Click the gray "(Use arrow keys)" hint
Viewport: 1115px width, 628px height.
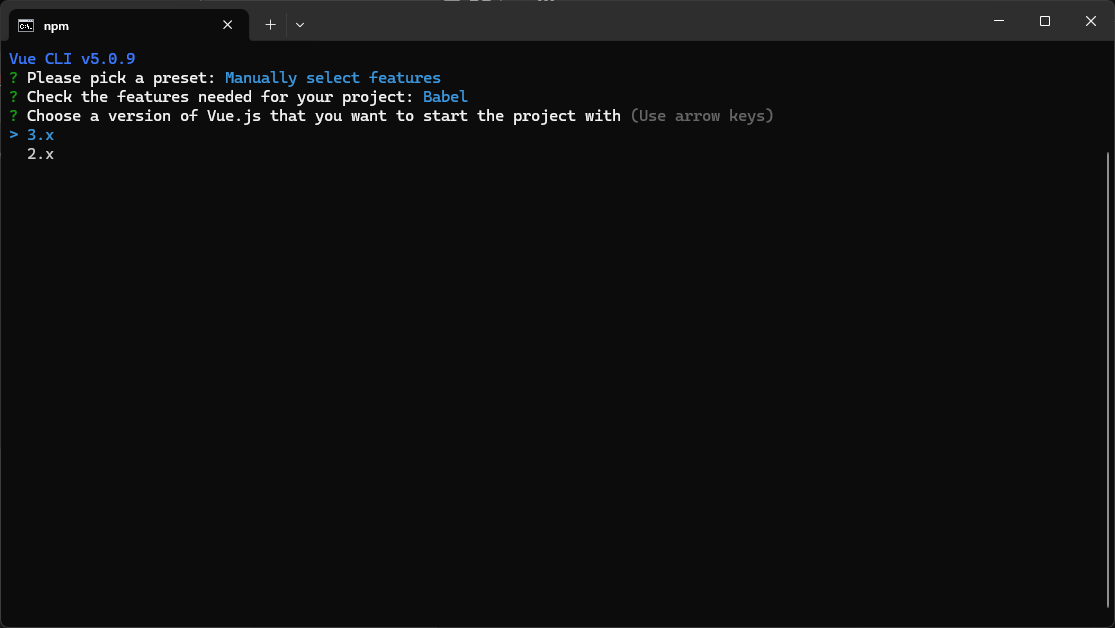click(x=702, y=116)
